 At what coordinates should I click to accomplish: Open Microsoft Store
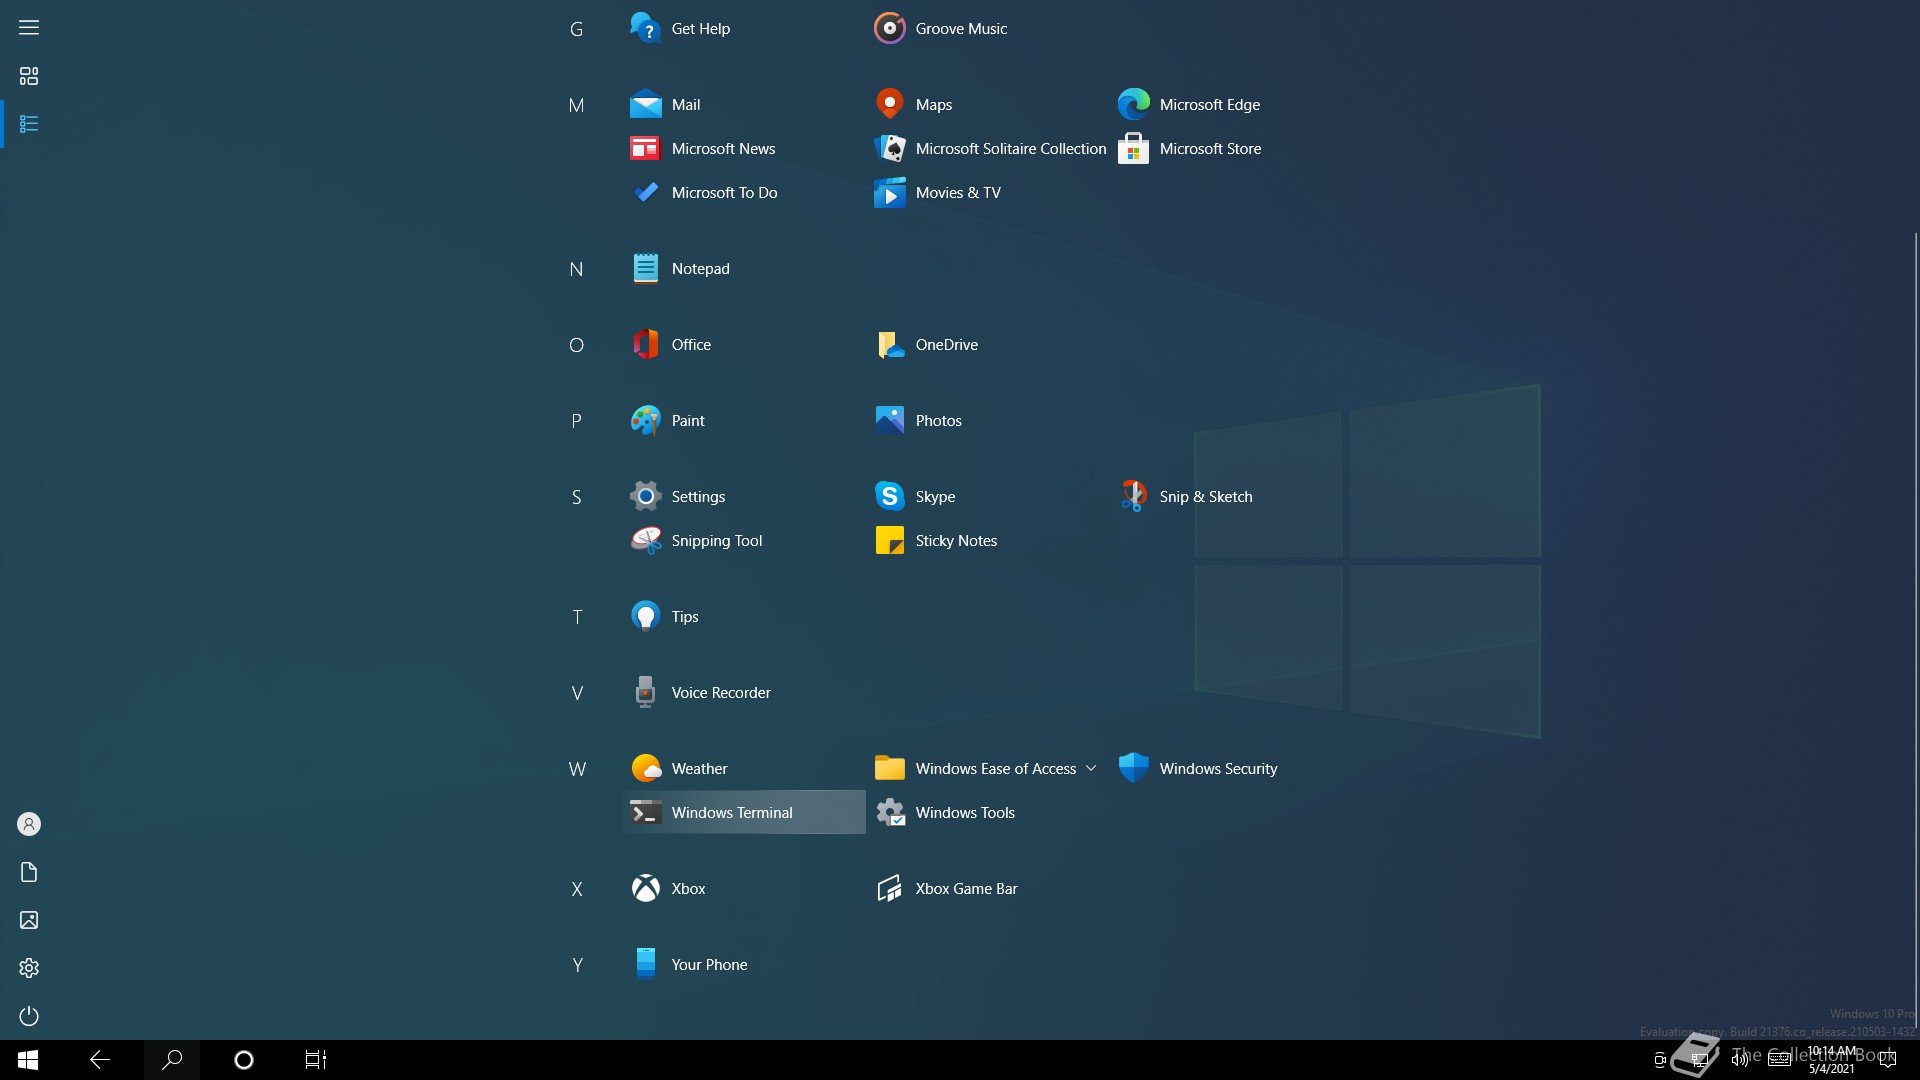click(1231, 148)
